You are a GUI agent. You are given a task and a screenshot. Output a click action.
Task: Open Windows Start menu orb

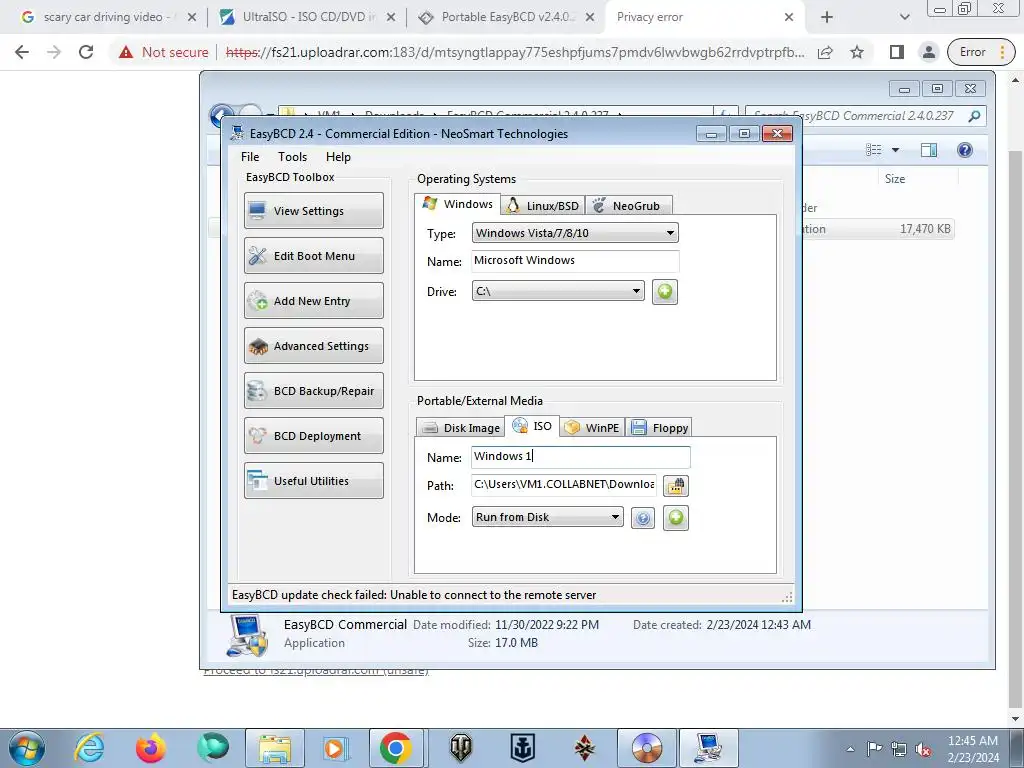point(27,748)
